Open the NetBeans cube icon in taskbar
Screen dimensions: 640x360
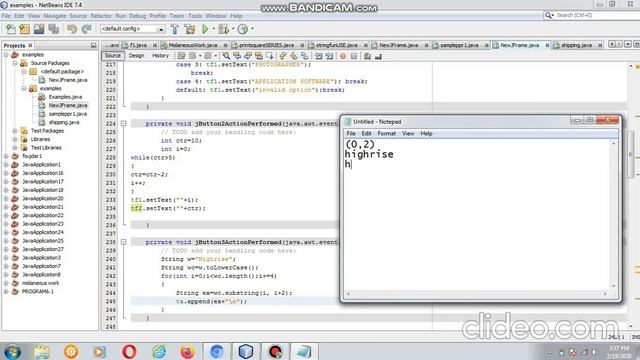(246, 351)
